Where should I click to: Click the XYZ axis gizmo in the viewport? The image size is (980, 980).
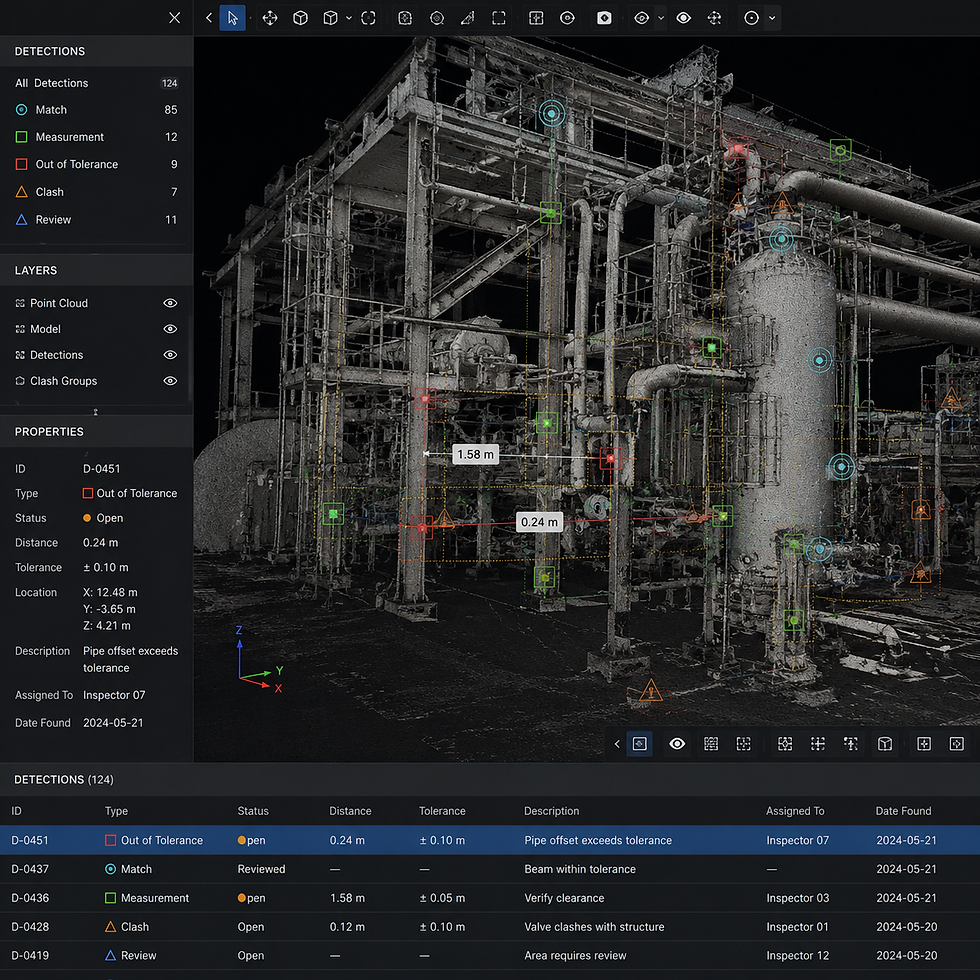coord(259,661)
